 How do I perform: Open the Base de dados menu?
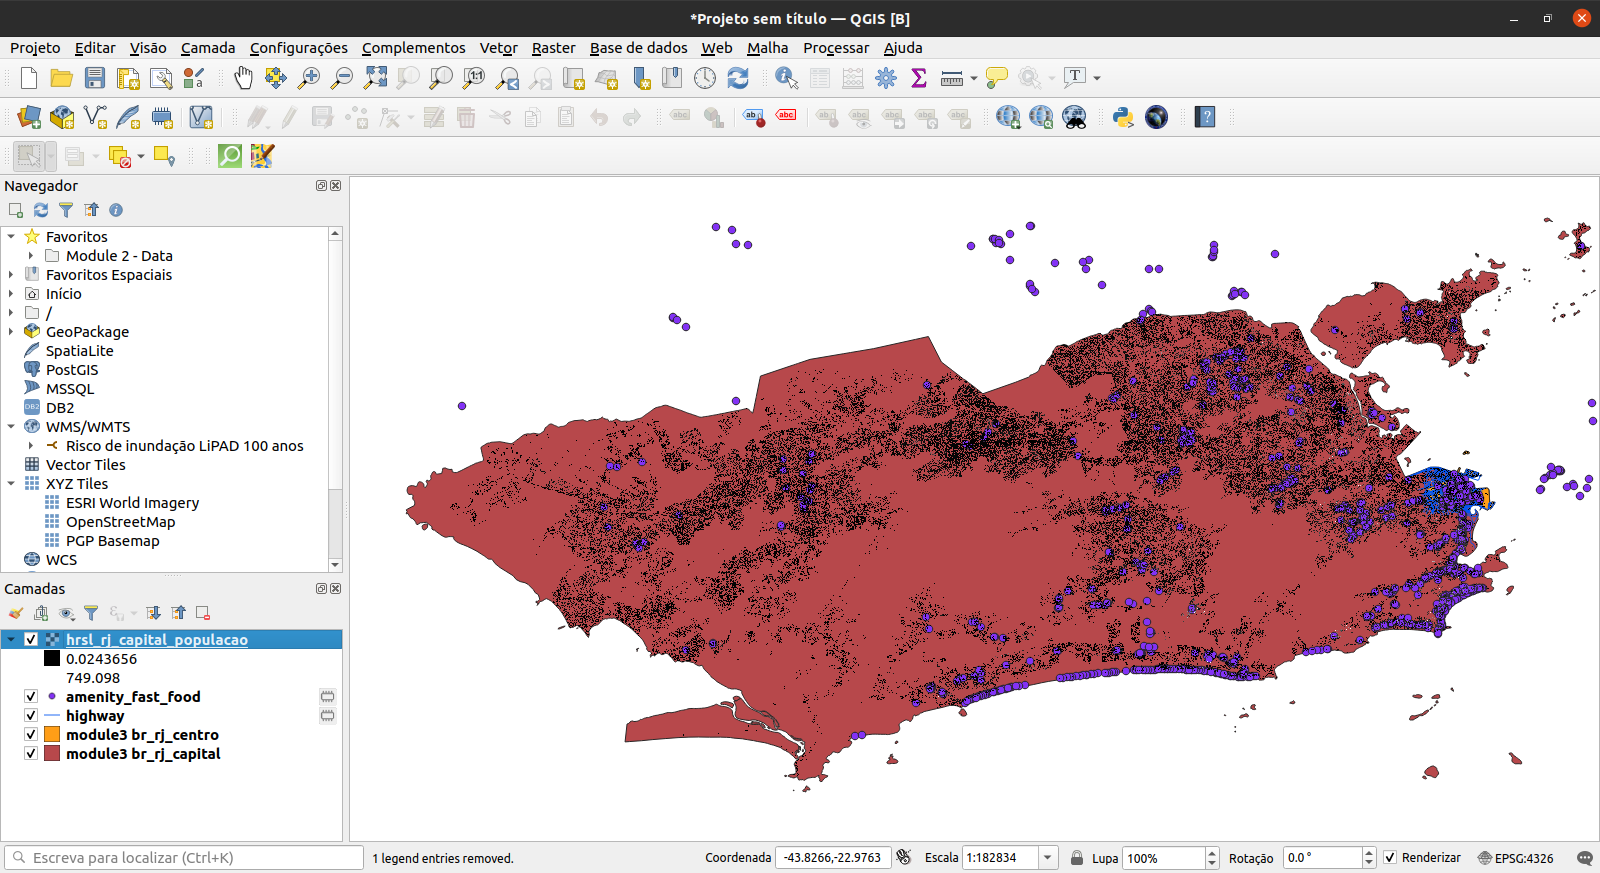pyautogui.click(x=639, y=48)
